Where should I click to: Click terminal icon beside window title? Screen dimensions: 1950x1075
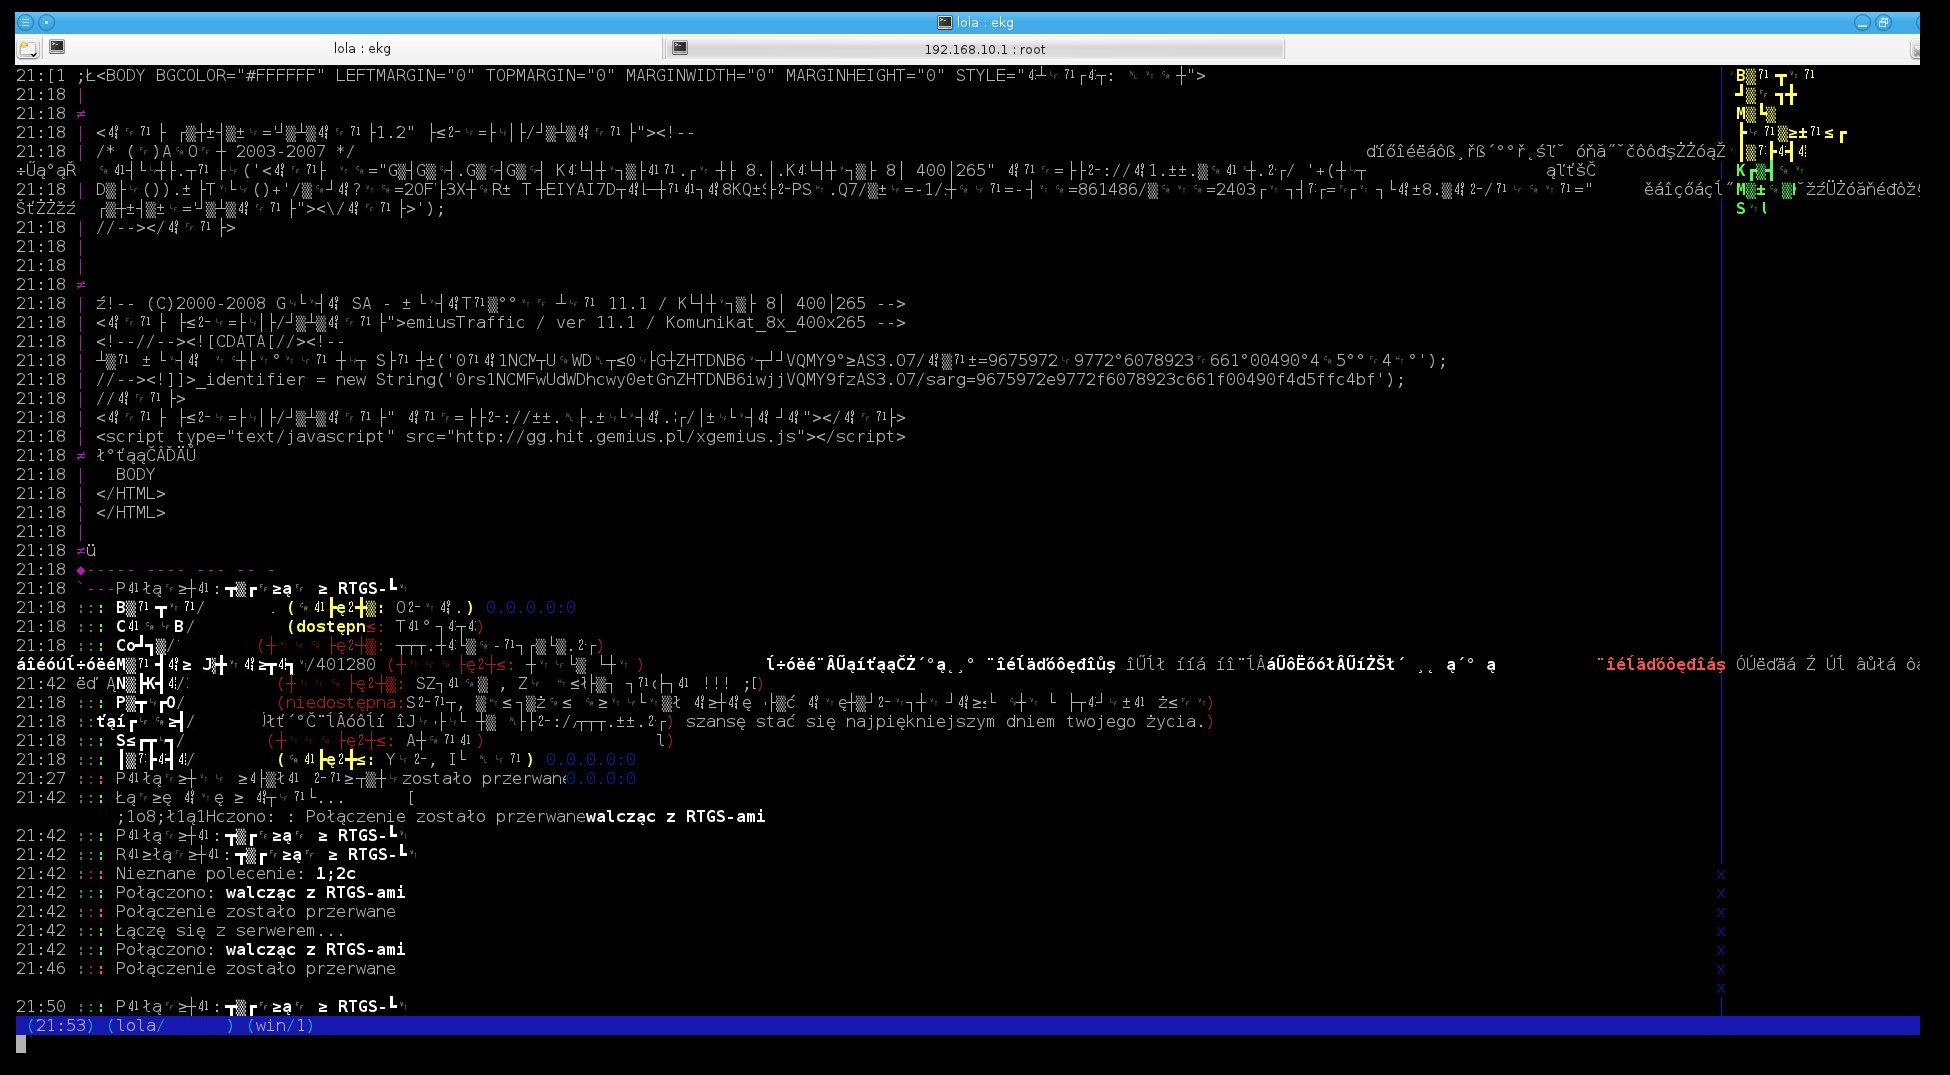click(x=944, y=22)
